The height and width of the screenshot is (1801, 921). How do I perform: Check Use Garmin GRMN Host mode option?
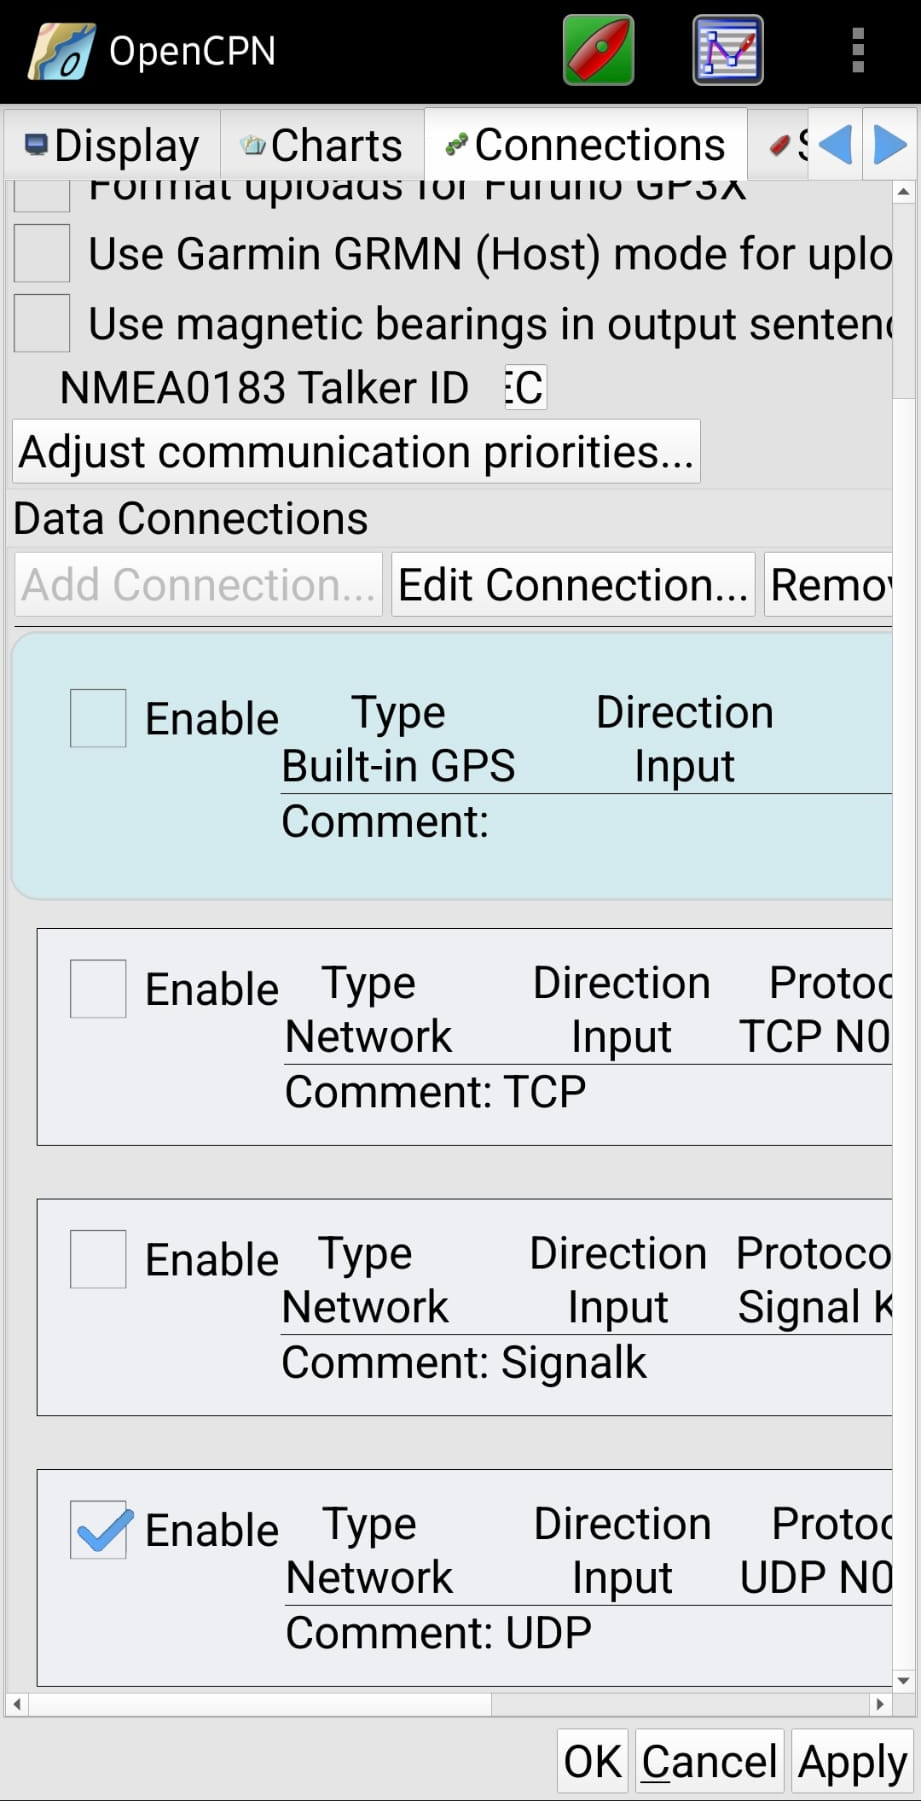[40, 253]
